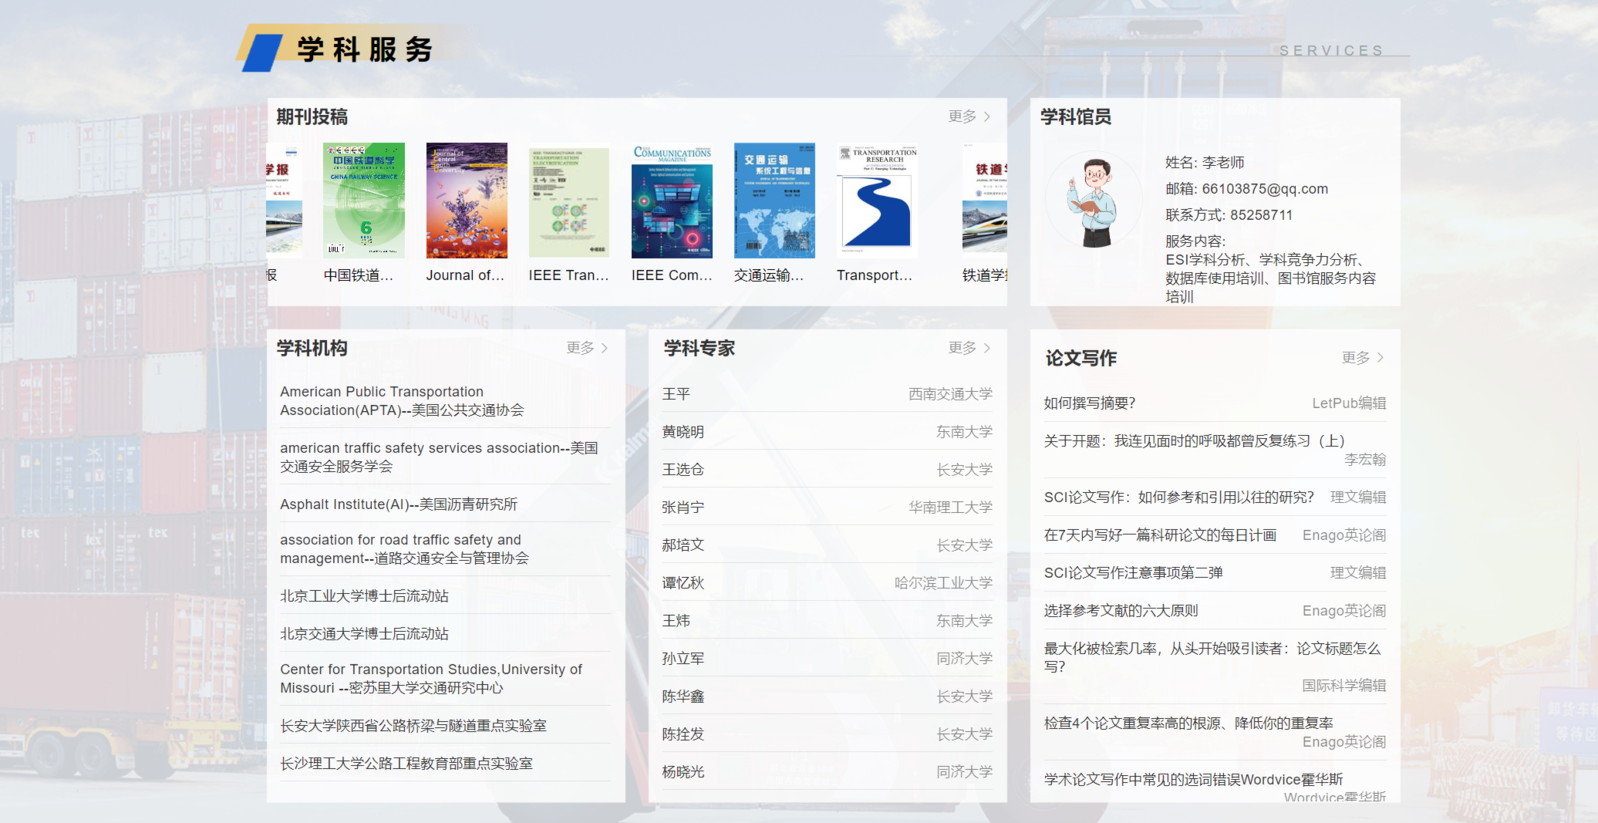Expand 更多 in the 学科机构 section
Screen dimensions: 1598x823
tap(586, 348)
